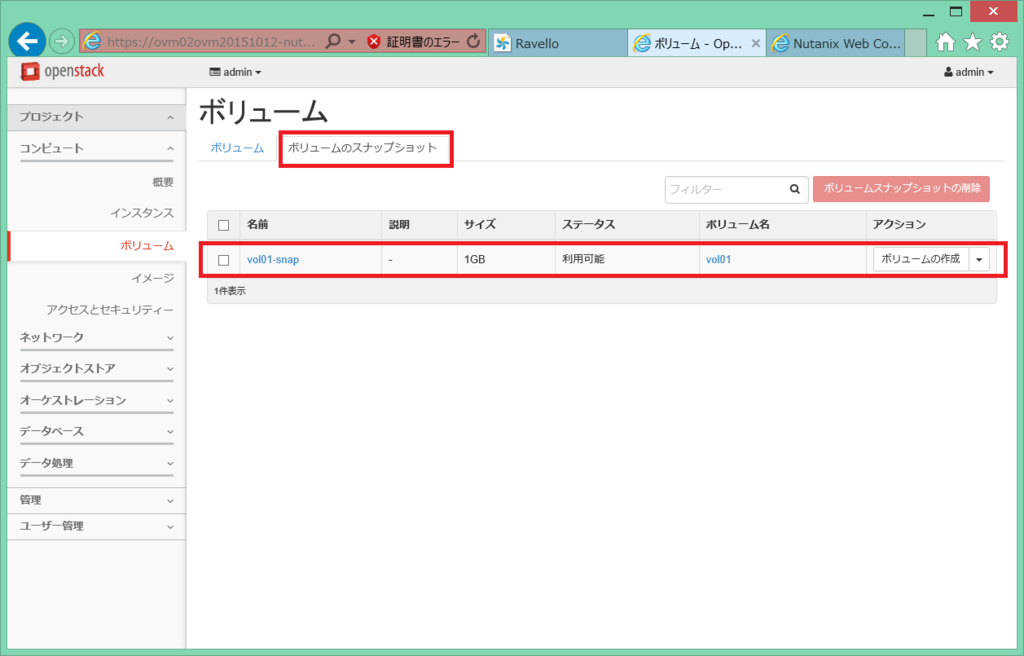Collapse the プロジェクト section

point(168,116)
